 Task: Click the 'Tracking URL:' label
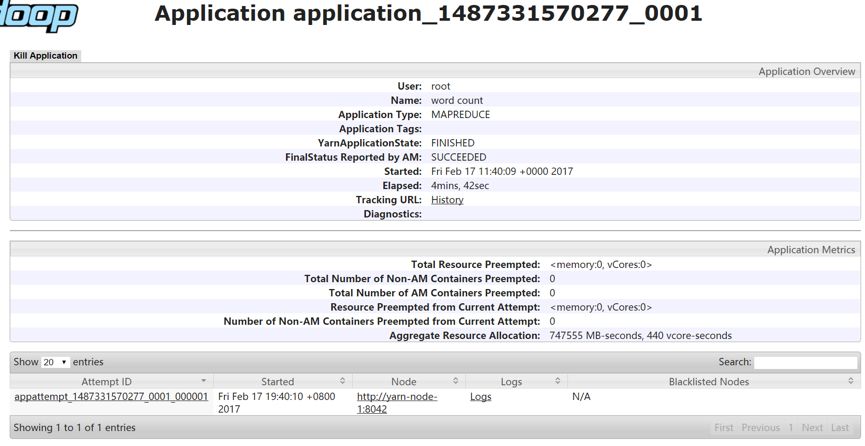point(388,200)
